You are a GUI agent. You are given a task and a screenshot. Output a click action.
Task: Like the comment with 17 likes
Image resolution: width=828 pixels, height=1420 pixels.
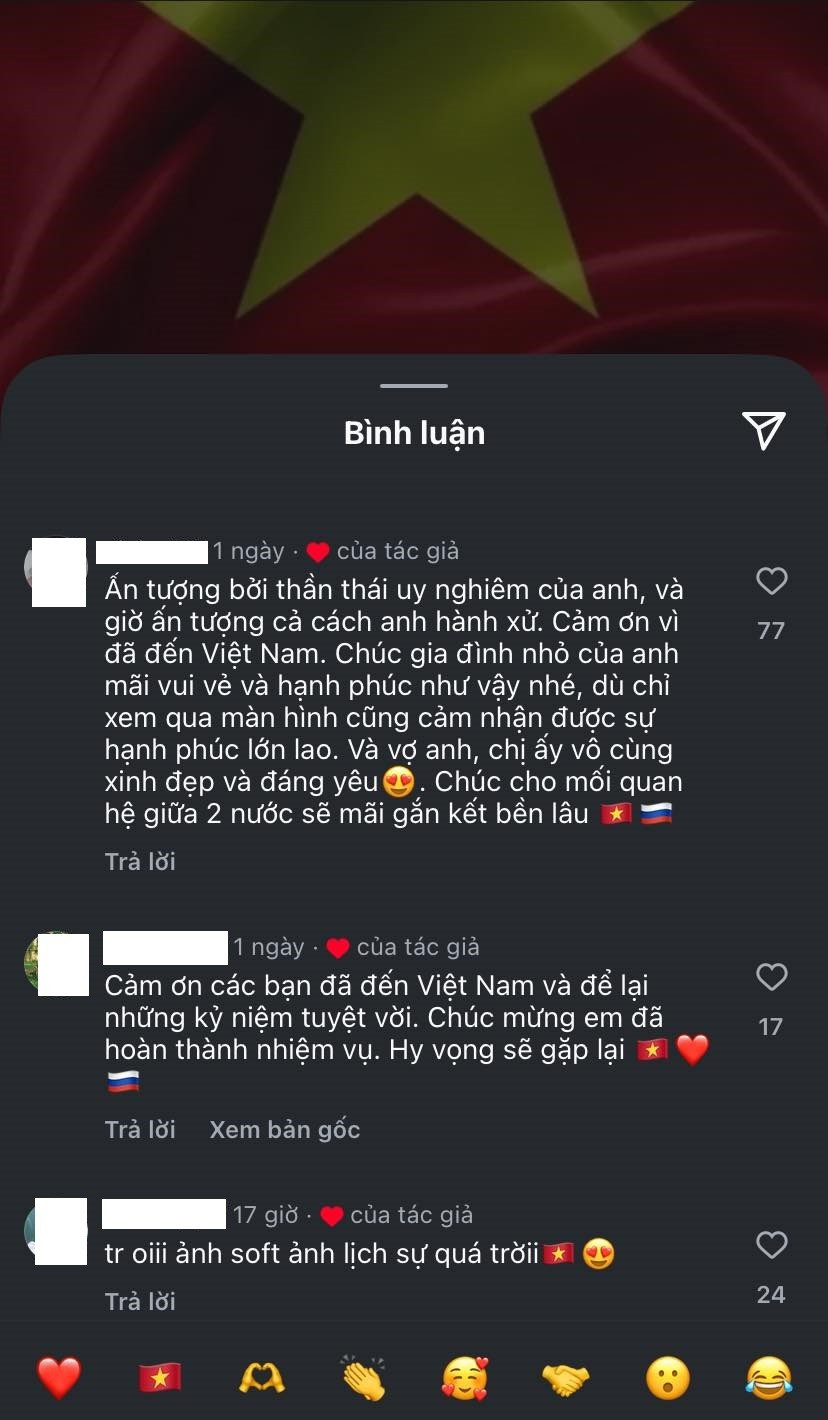(x=771, y=977)
